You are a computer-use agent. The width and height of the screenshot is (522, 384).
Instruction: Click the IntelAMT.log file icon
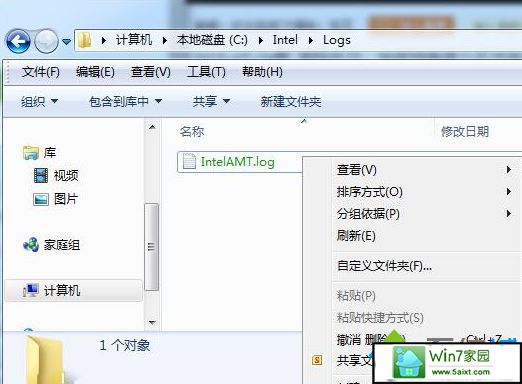pos(189,162)
